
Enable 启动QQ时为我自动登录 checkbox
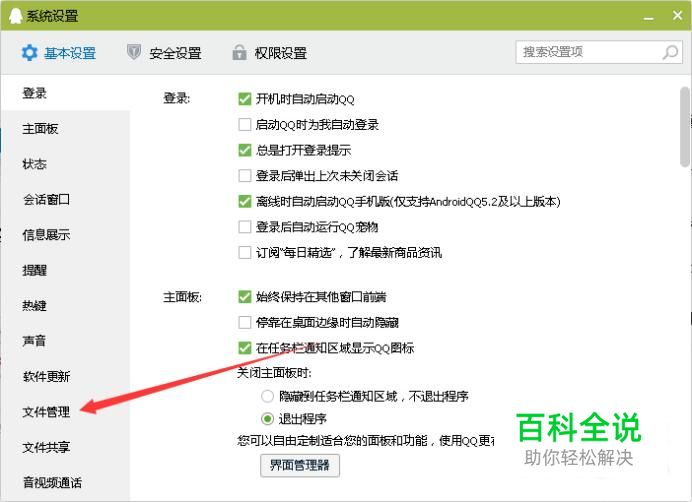[x=244, y=125]
